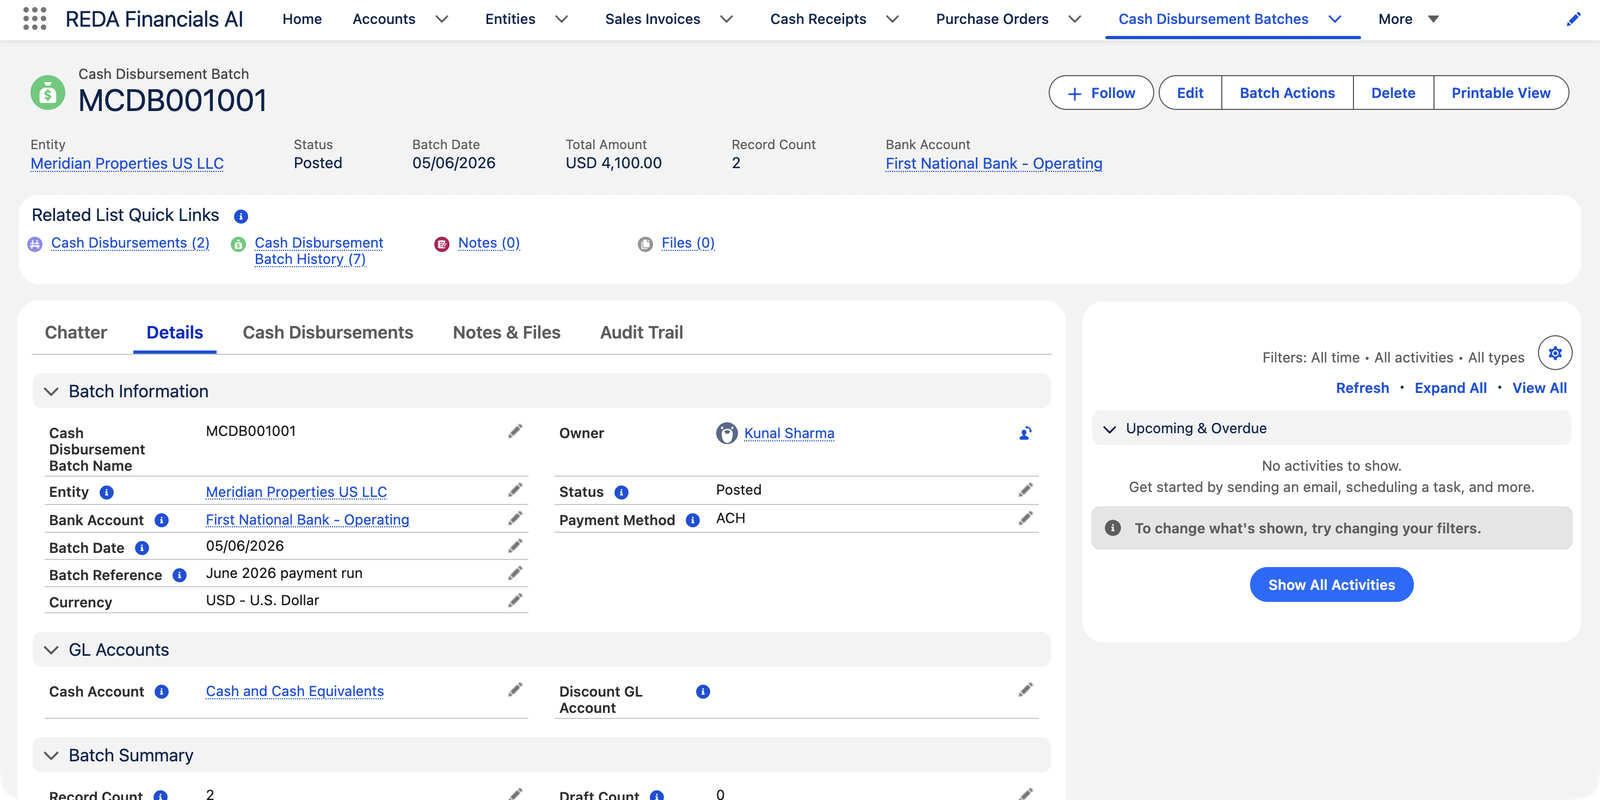The width and height of the screenshot is (1600, 800).
Task: Collapse the GL Accounts section
Action: pyautogui.click(x=52, y=650)
